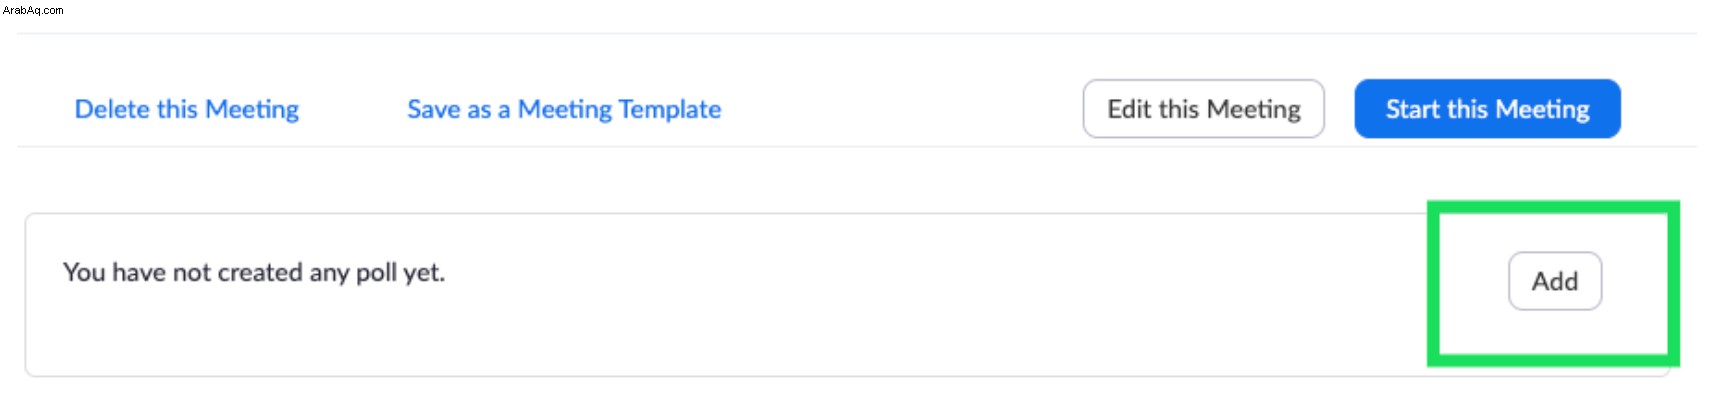Open Save as a Meeting Template
The image size is (1722, 416).
(564, 109)
